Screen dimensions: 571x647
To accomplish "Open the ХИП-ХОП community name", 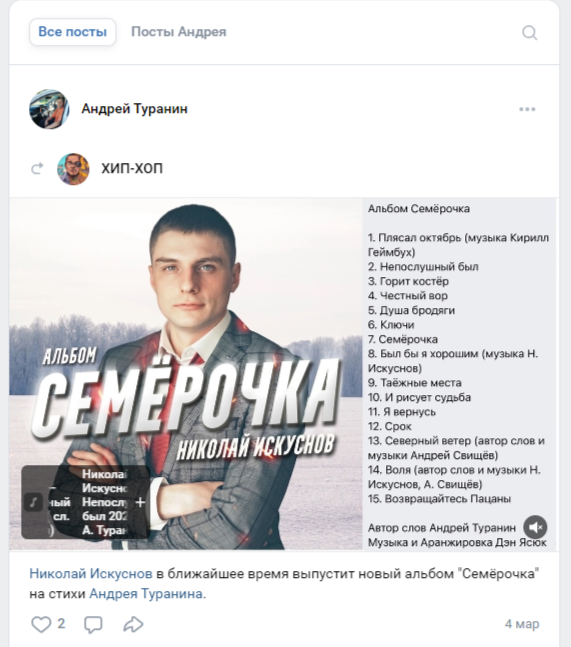I will click(x=132, y=168).
